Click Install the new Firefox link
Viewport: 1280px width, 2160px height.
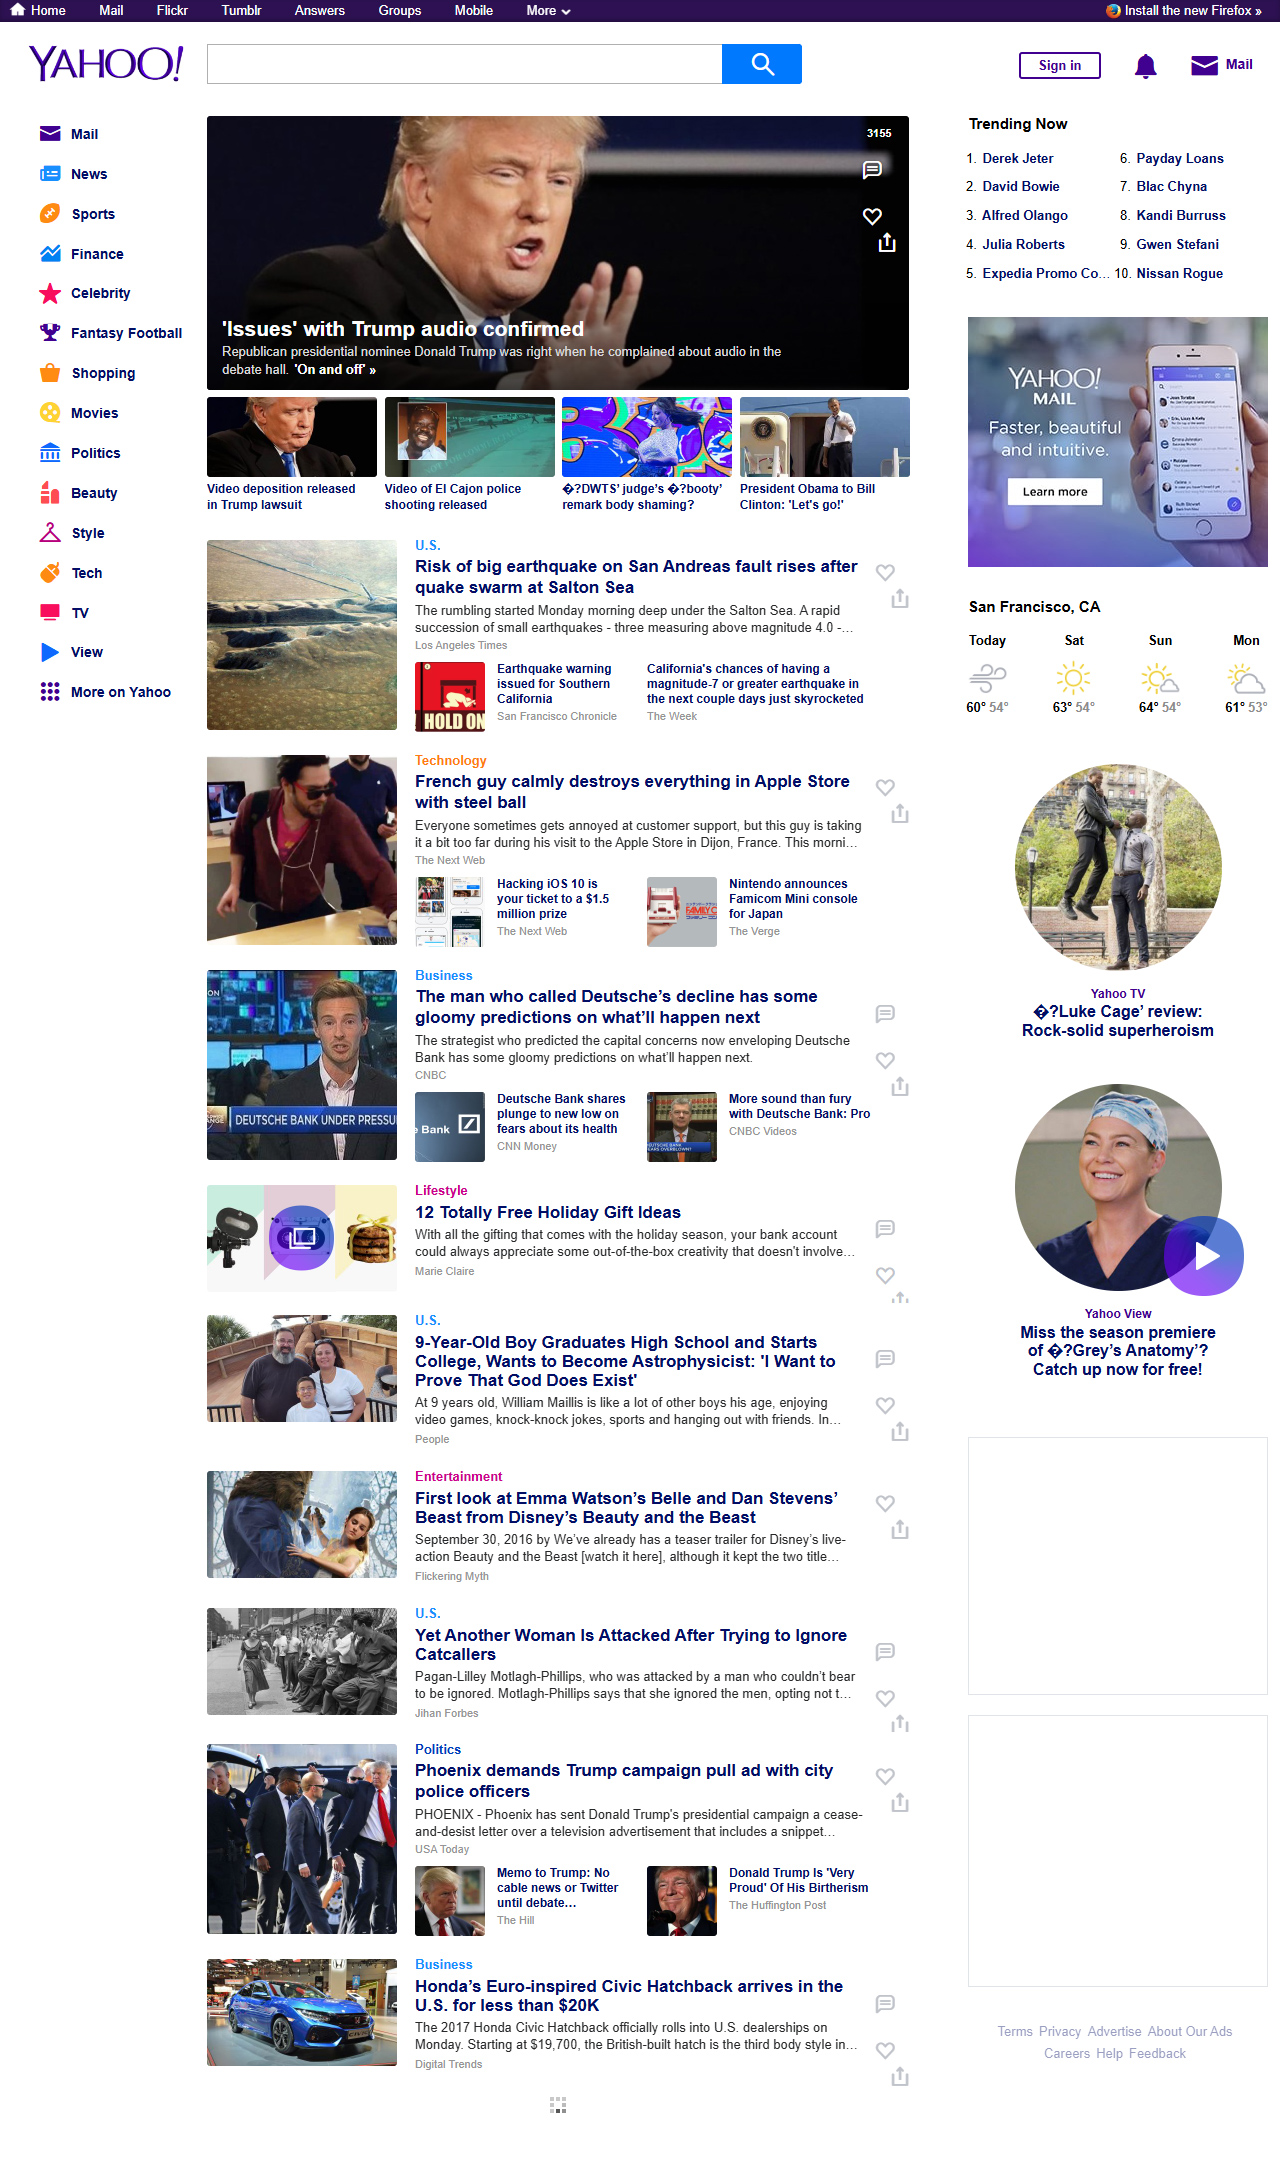(1191, 10)
